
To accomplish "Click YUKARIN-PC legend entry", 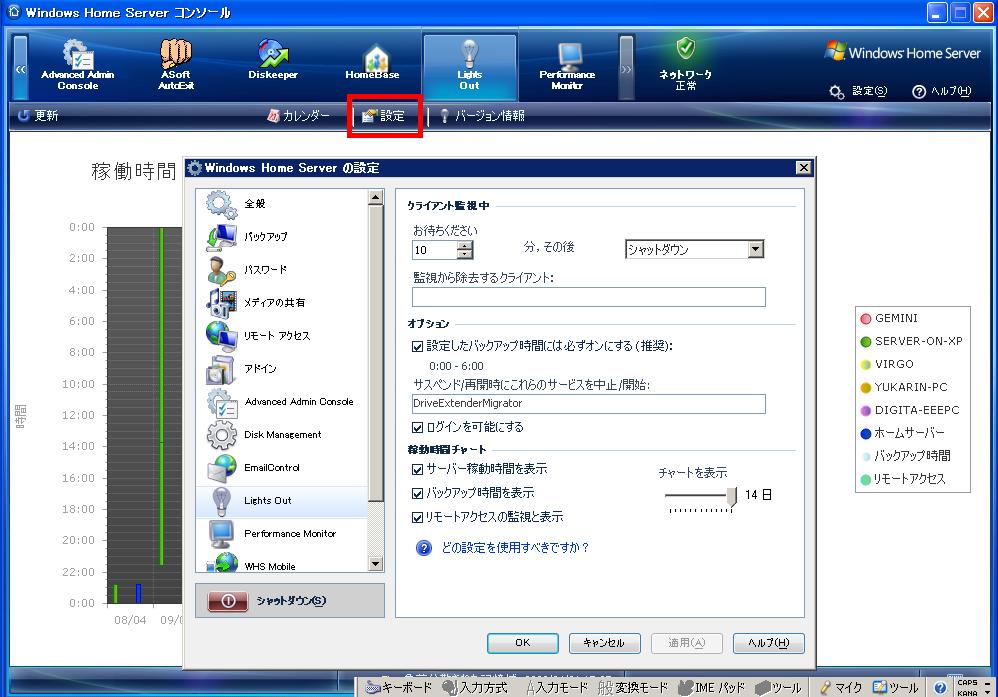I will [904, 387].
